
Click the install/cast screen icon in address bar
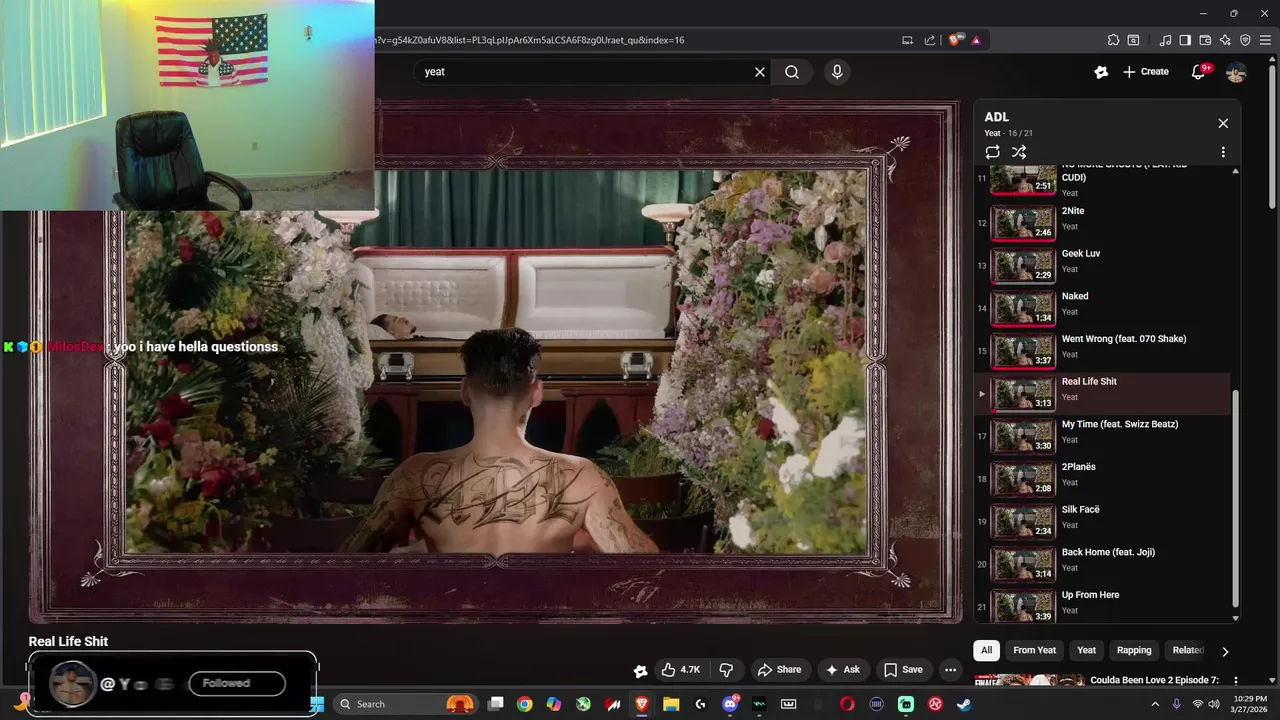(907, 40)
